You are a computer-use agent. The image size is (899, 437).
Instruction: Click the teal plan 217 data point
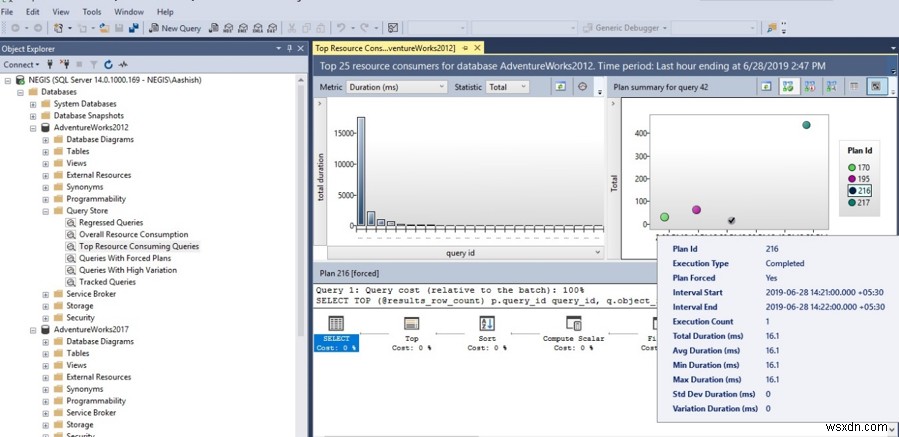coord(806,125)
